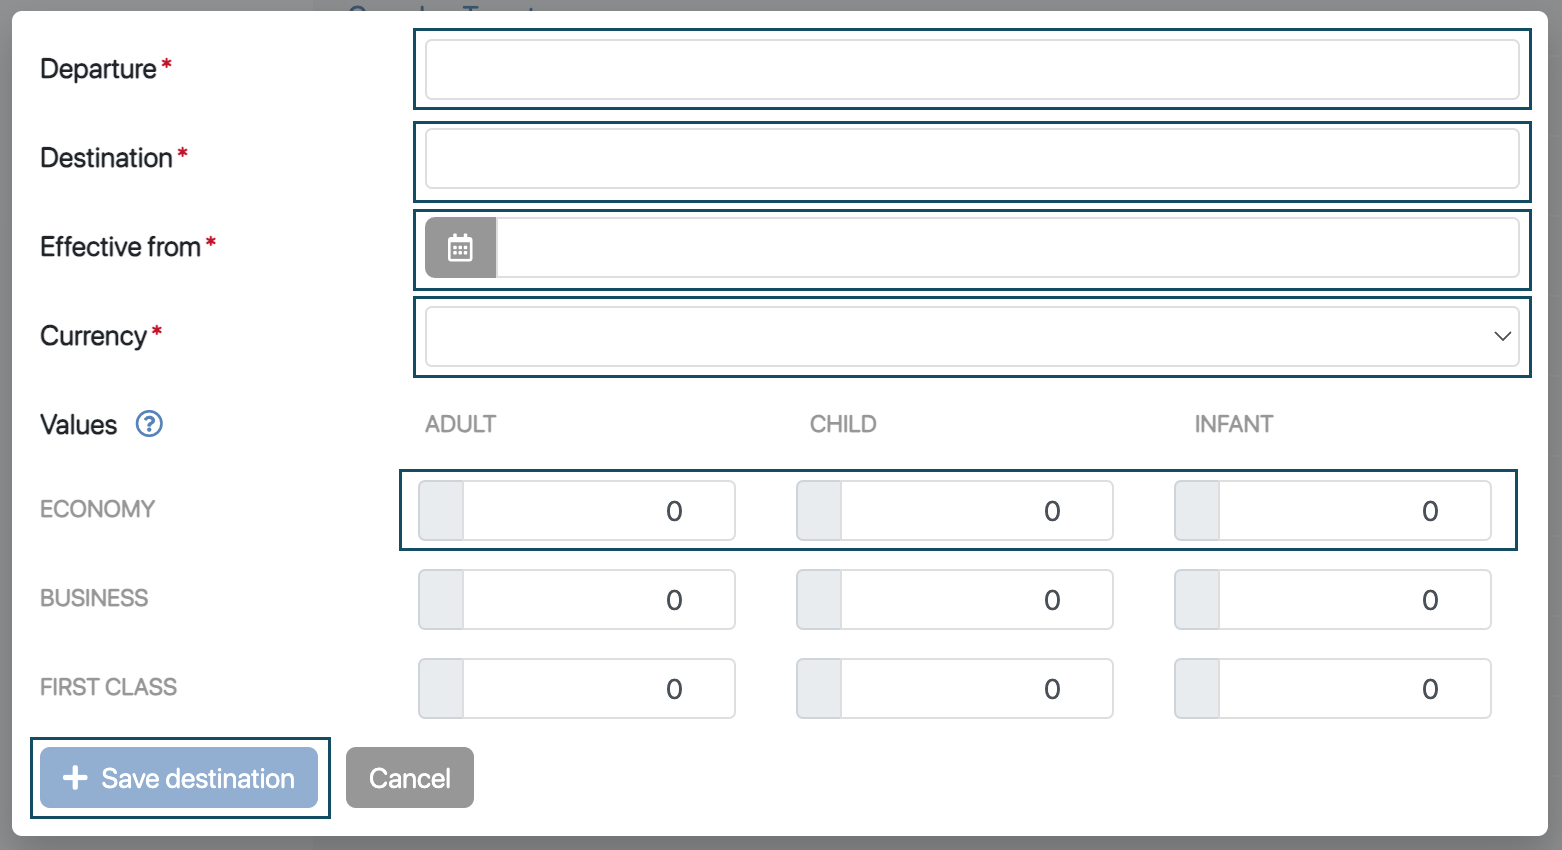Viewport: 1562px width, 850px height.
Task: Open the Currency select box
Action: click(x=960, y=336)
